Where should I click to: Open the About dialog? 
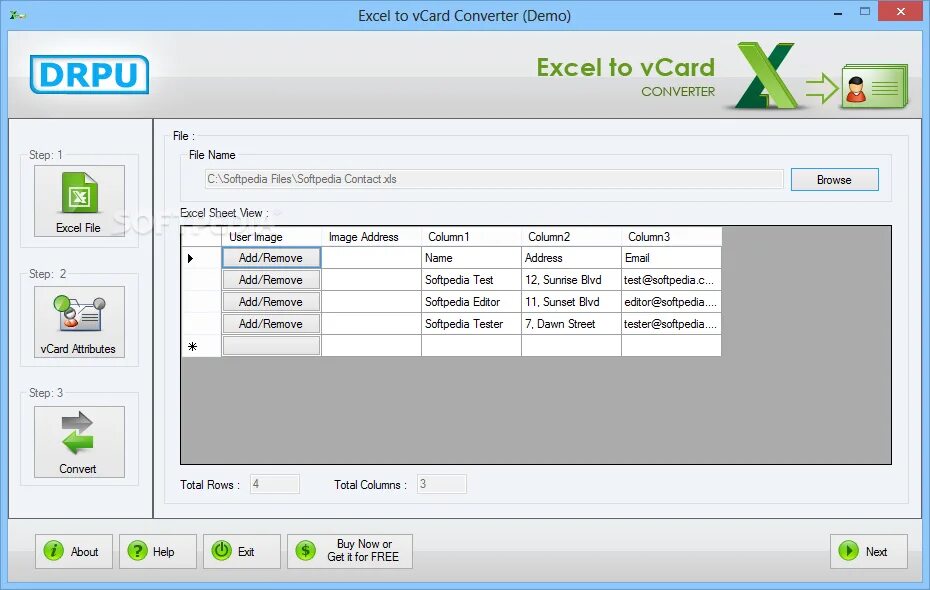[74, 551]
